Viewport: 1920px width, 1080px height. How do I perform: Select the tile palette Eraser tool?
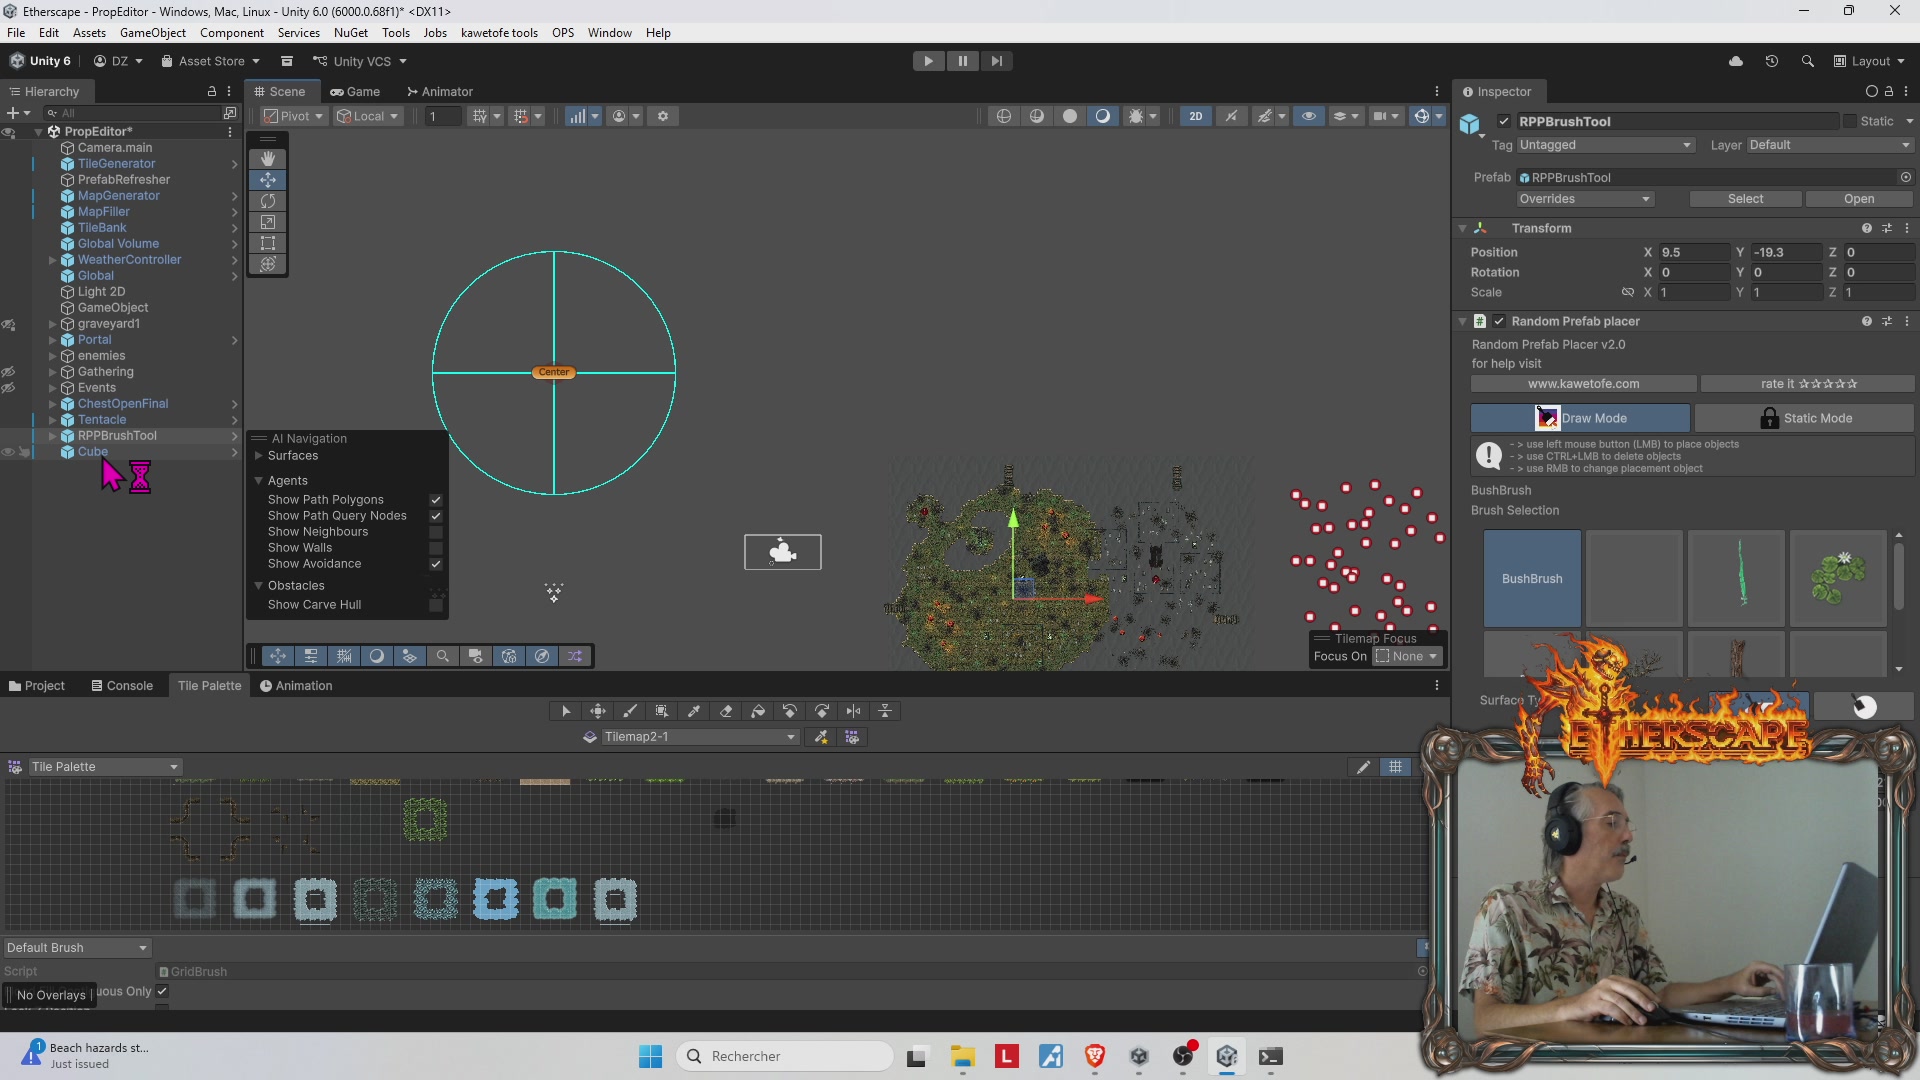coord(726,711)
